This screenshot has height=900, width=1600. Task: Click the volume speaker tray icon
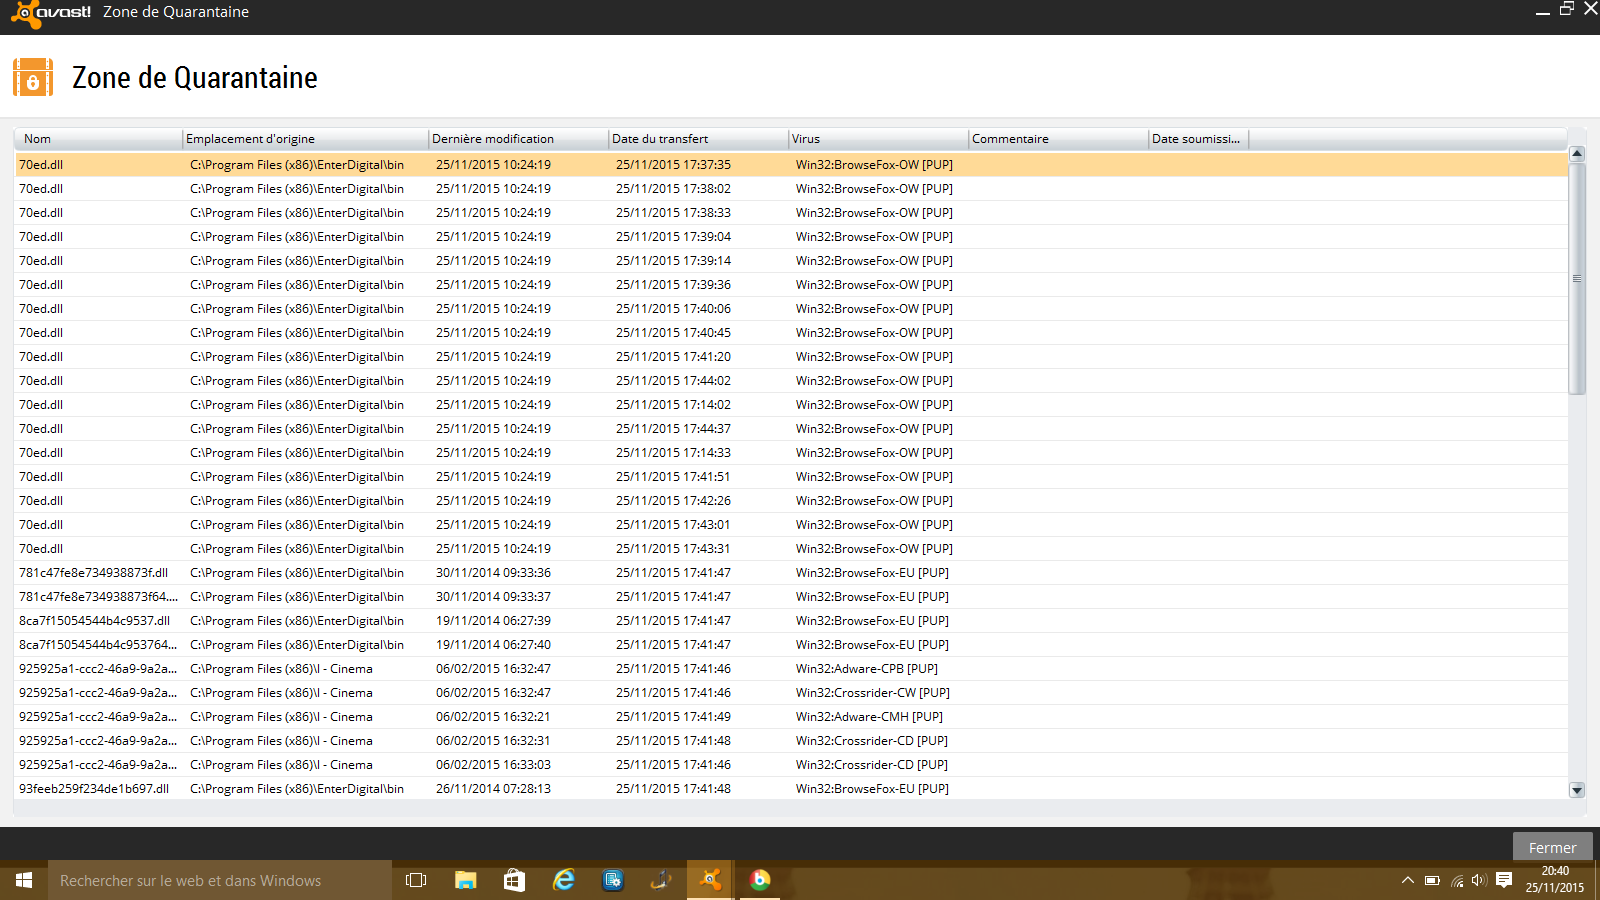[1479, 880]
